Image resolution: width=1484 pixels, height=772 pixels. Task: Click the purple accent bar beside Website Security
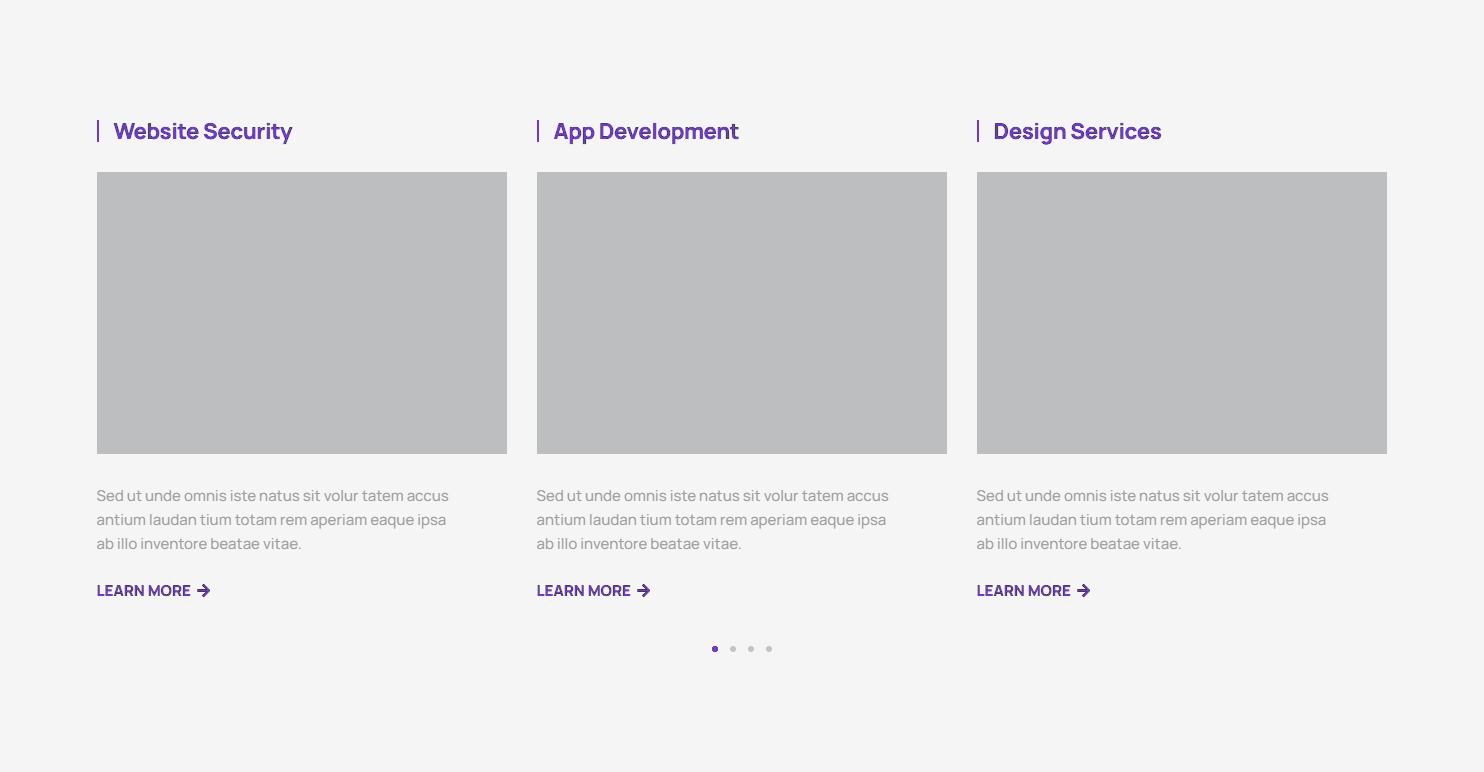tap(98, 131)
